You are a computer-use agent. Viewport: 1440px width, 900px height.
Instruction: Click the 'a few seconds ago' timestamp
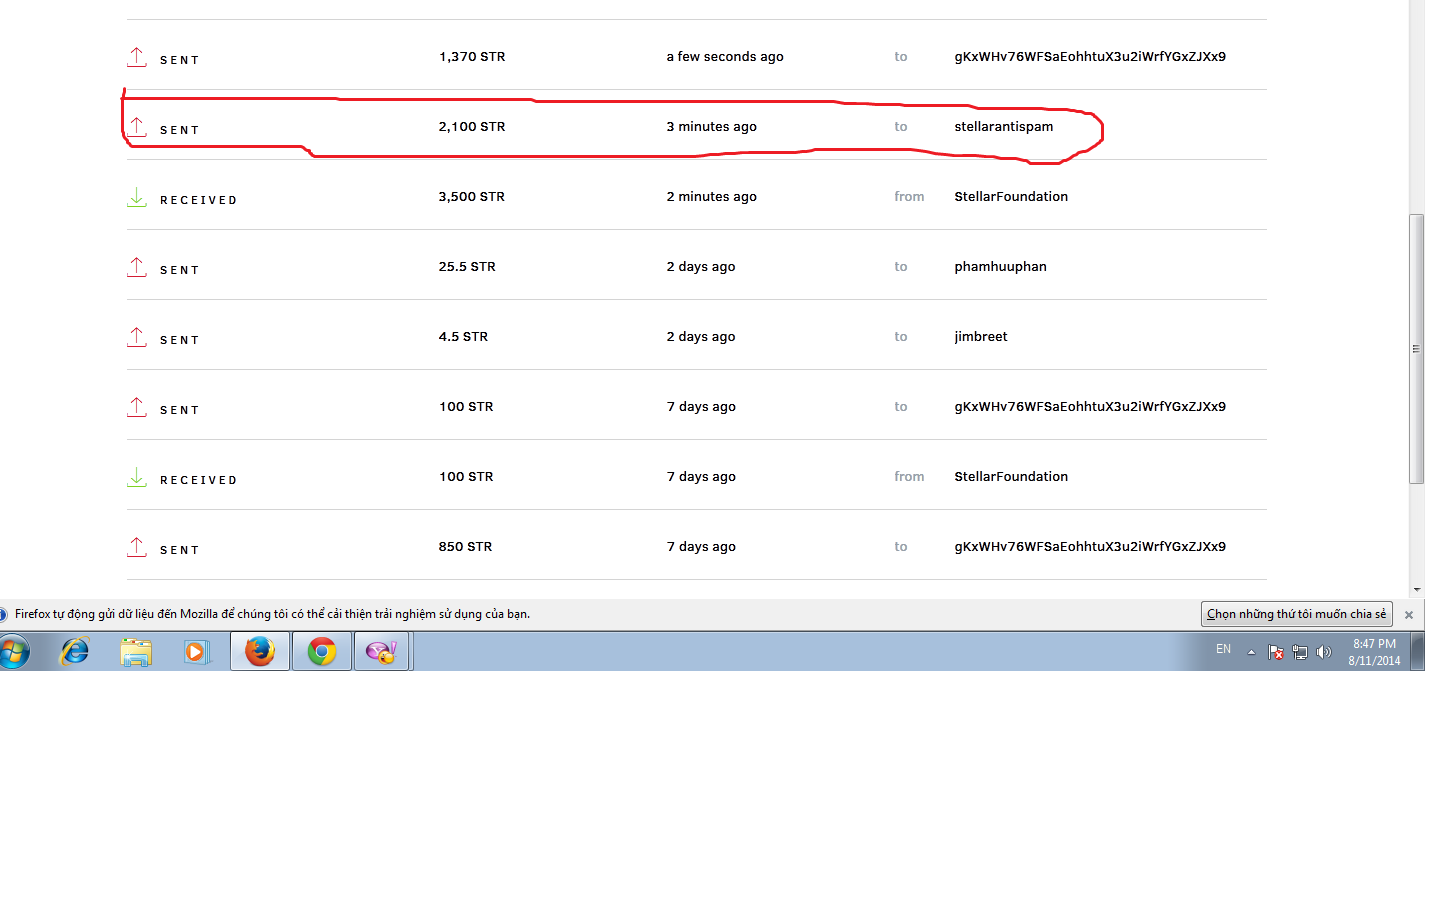point(725,57)
